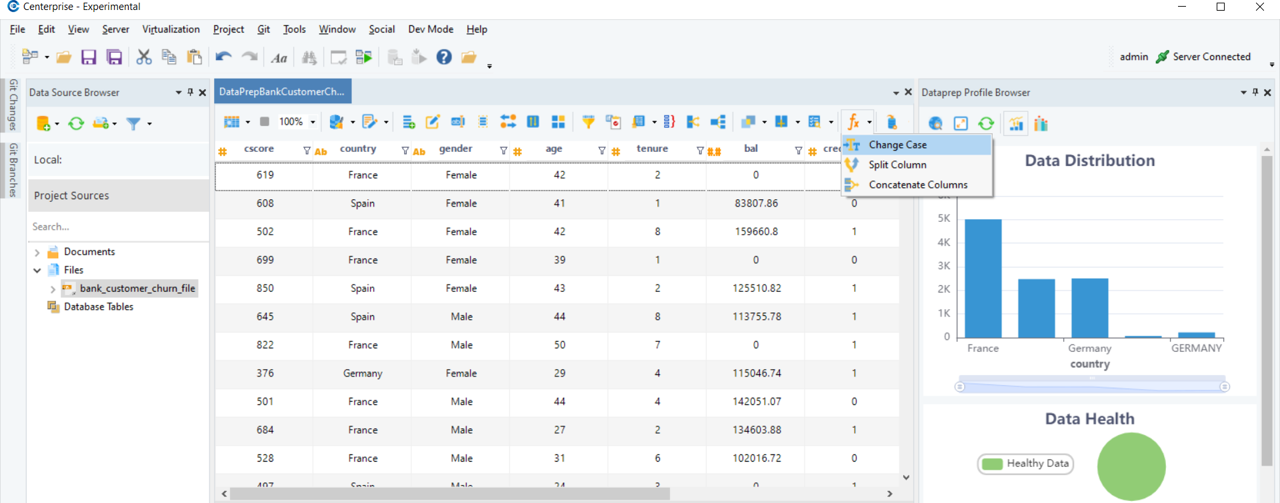Refresh the Data Source Browser
Image resolution: width=1280 pixels, height=503 pixels.
tap(75, 123)
